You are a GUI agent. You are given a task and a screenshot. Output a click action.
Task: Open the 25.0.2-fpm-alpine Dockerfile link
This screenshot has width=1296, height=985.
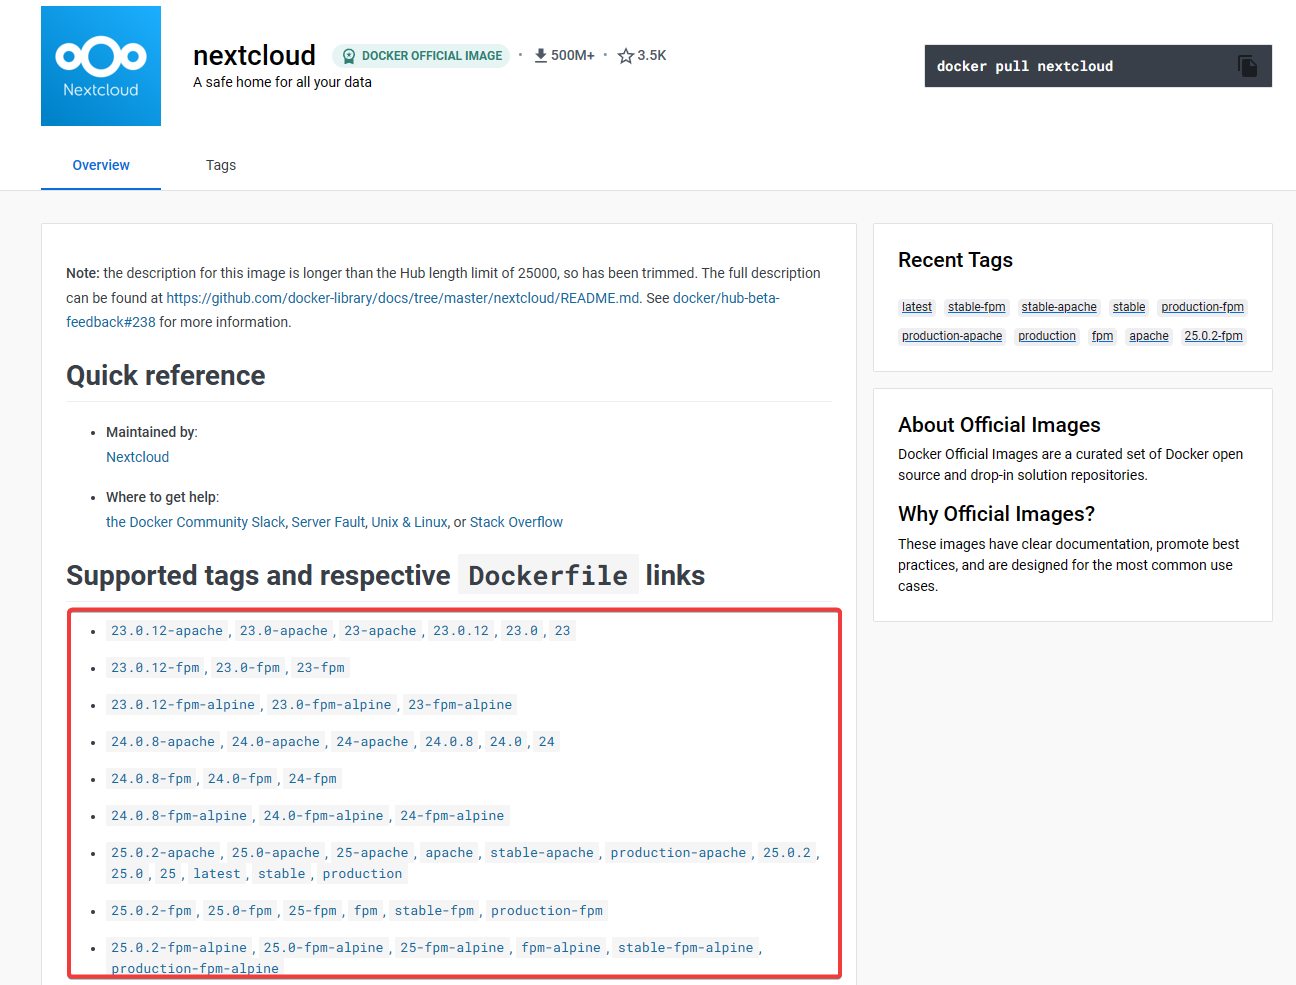(179, 948)
